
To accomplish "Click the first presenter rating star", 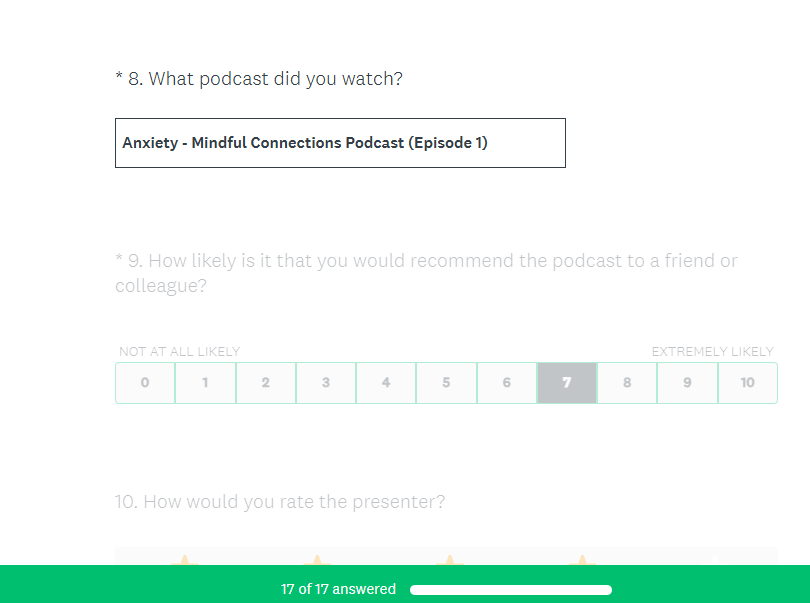I will click(183, 560).
